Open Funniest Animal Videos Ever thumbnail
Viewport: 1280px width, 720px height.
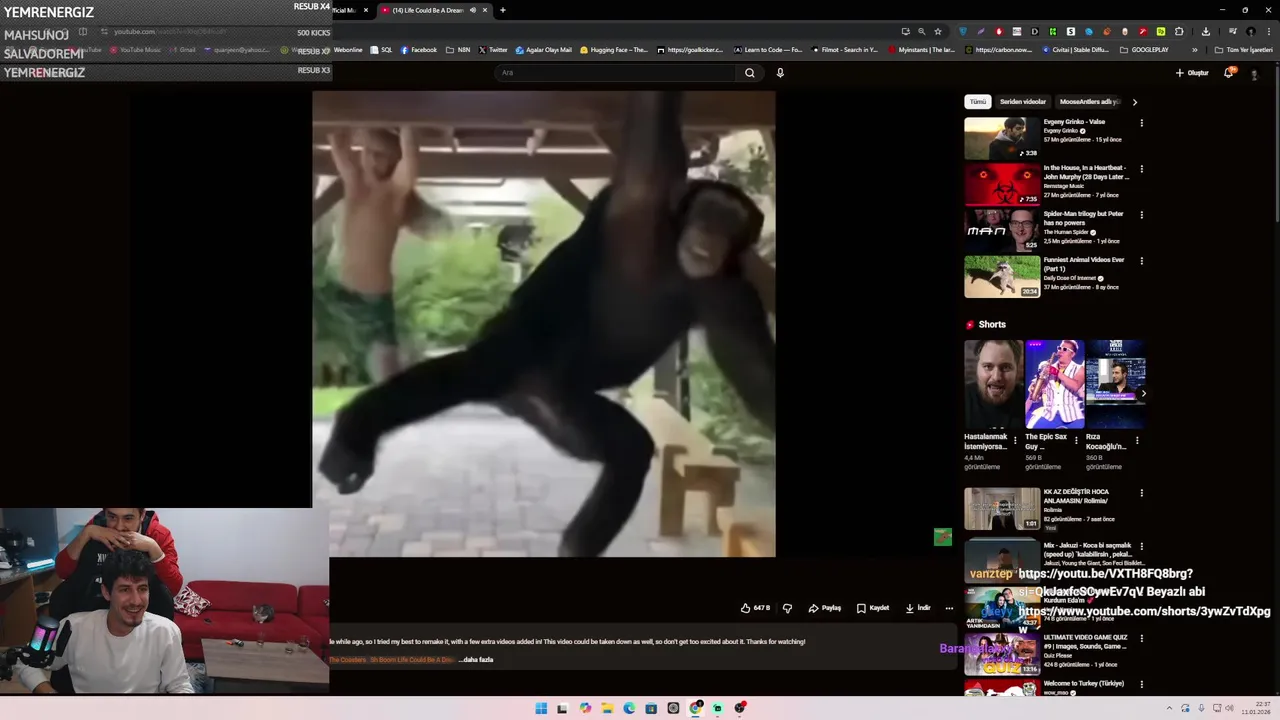point(1002,277)
